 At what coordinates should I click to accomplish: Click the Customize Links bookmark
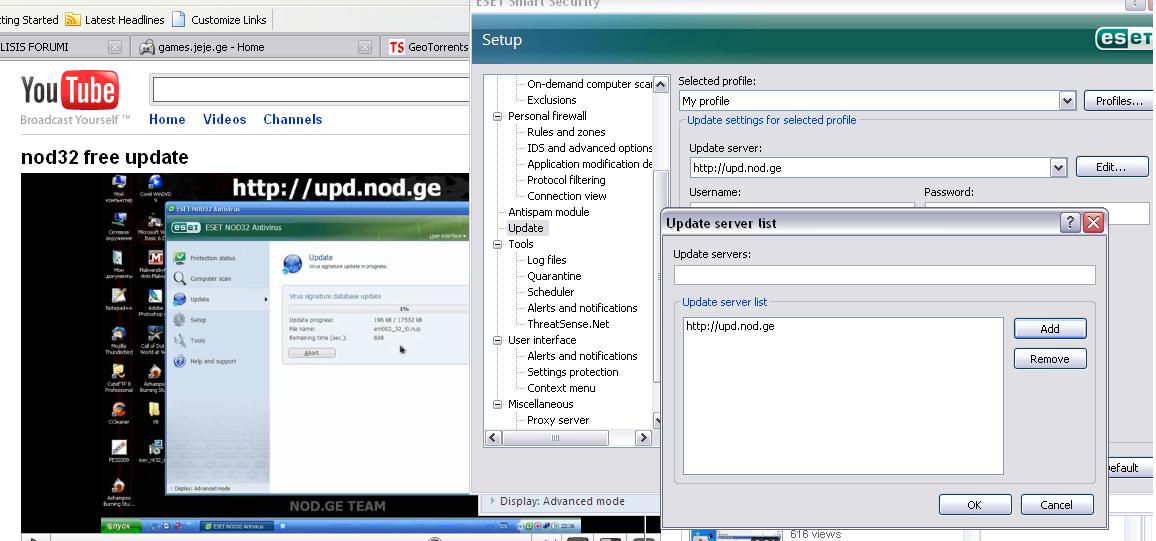coord(220,20)
